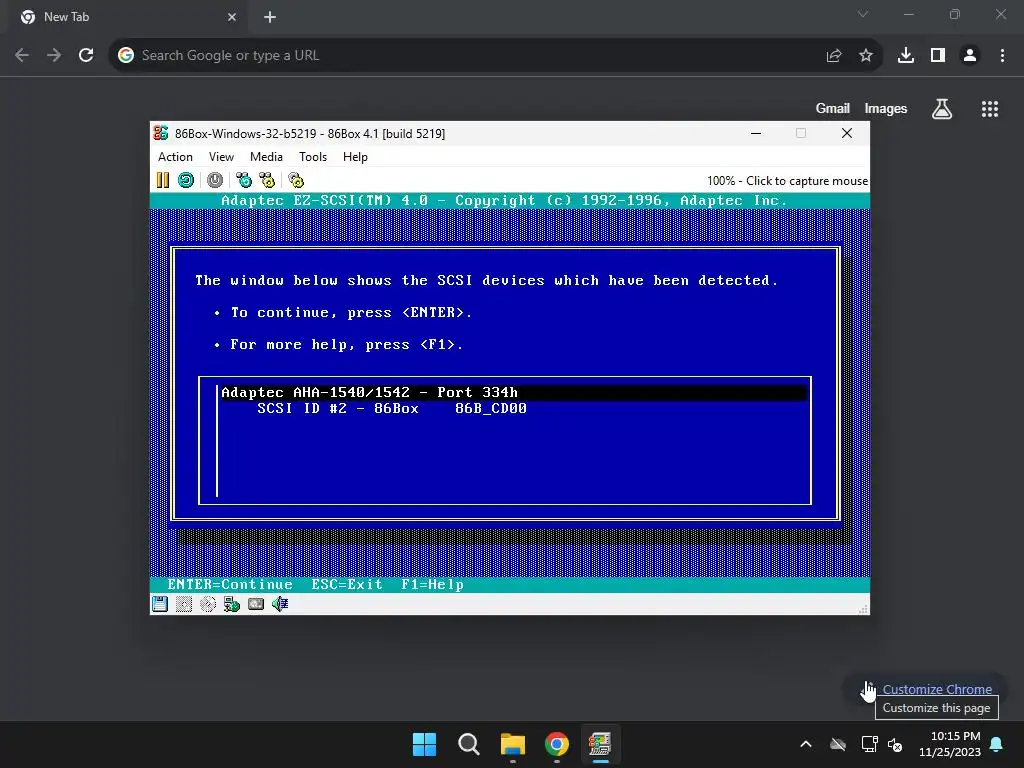1024x768 pixels.
Task: Send Ctrl+Alt+Del via toolbar icon
Action: tap(244, 180)
